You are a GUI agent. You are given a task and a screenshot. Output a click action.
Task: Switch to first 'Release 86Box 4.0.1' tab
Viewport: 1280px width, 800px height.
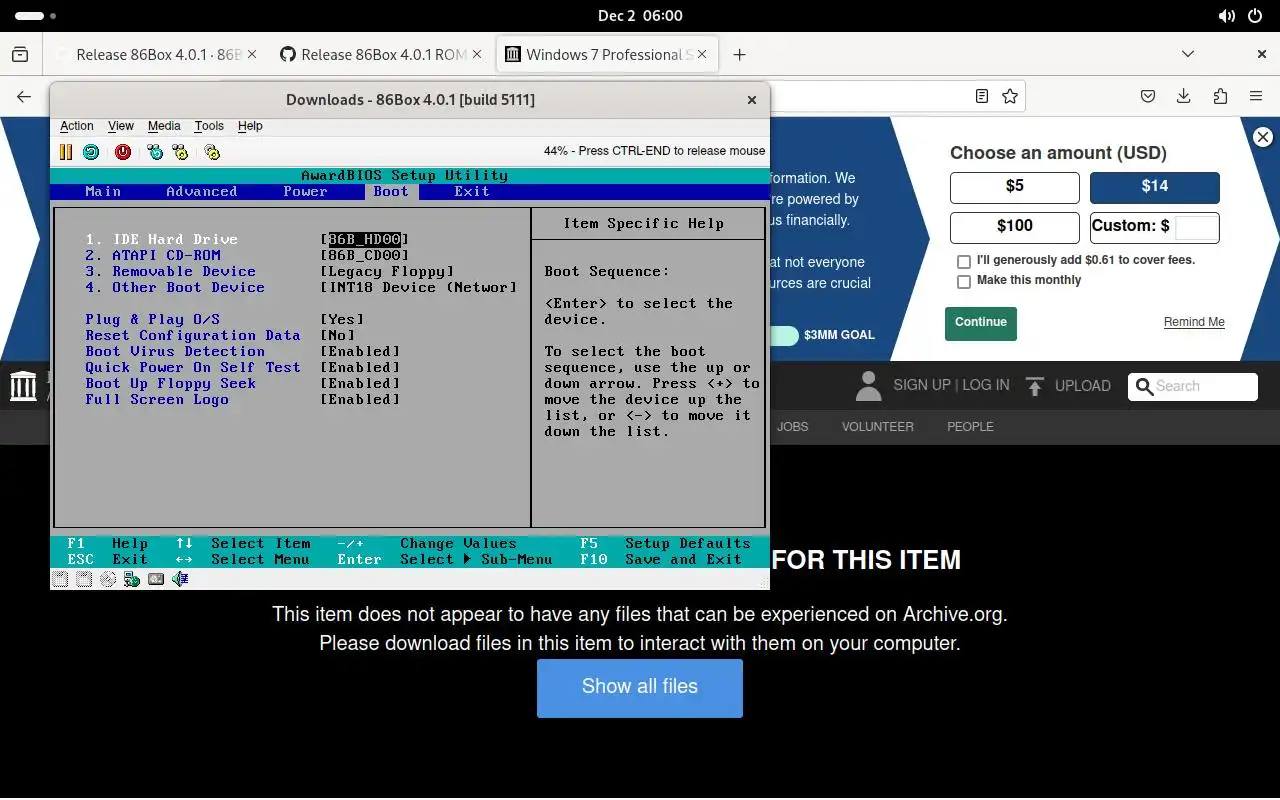coord(158,54)
